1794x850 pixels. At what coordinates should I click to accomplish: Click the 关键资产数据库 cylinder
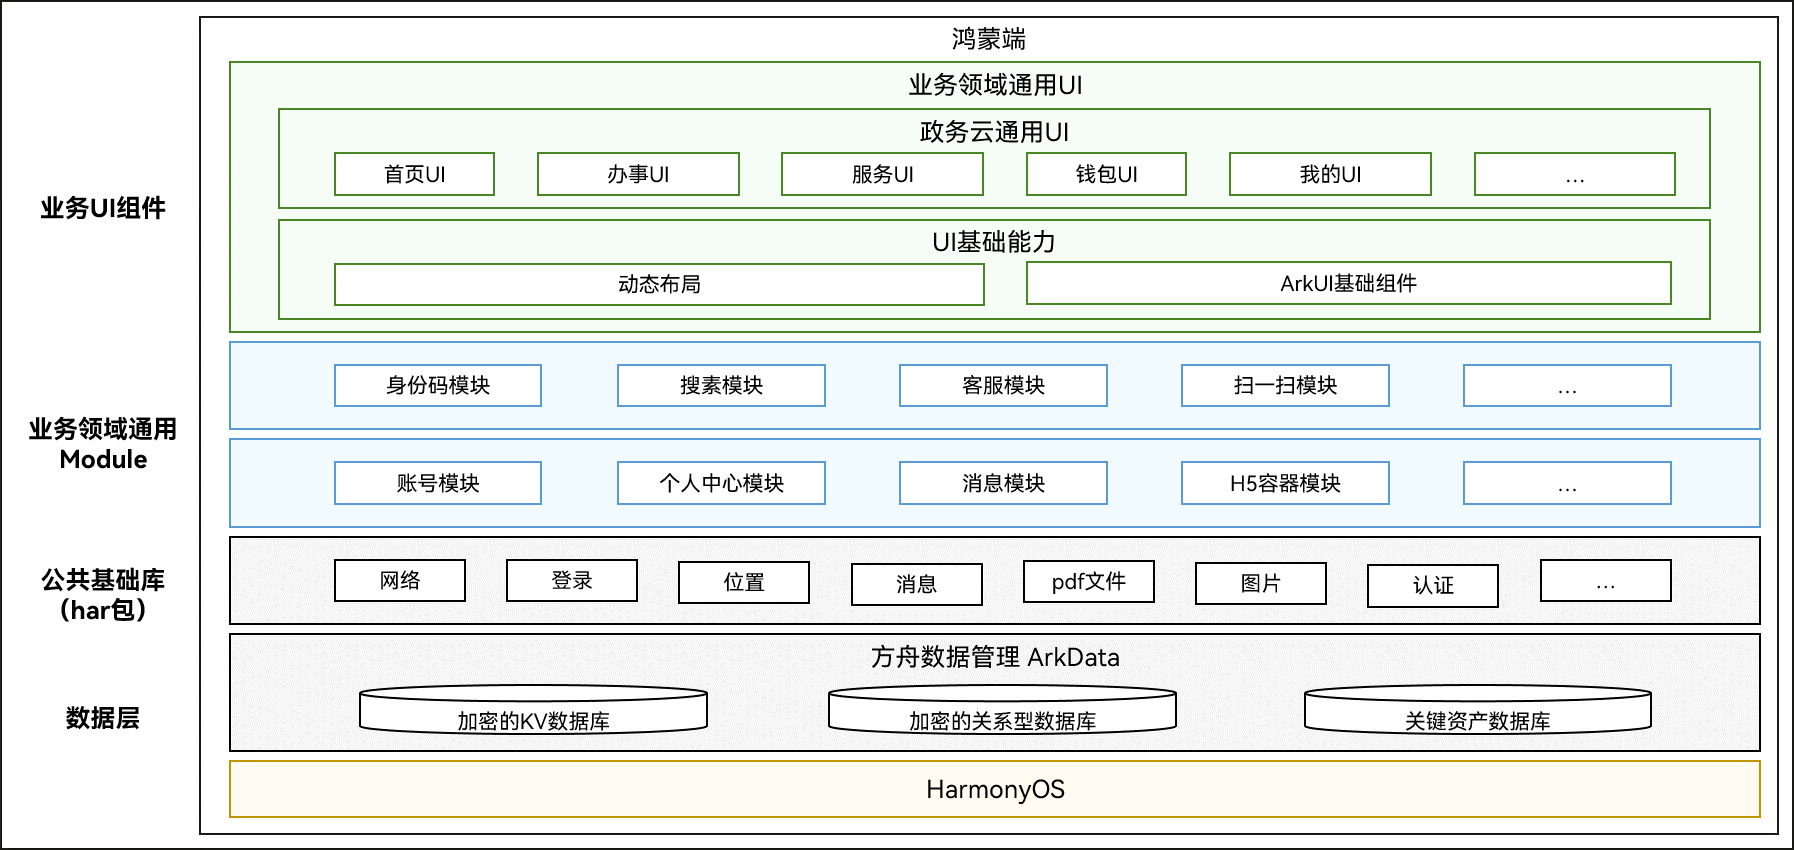(x=1477, y=710)
